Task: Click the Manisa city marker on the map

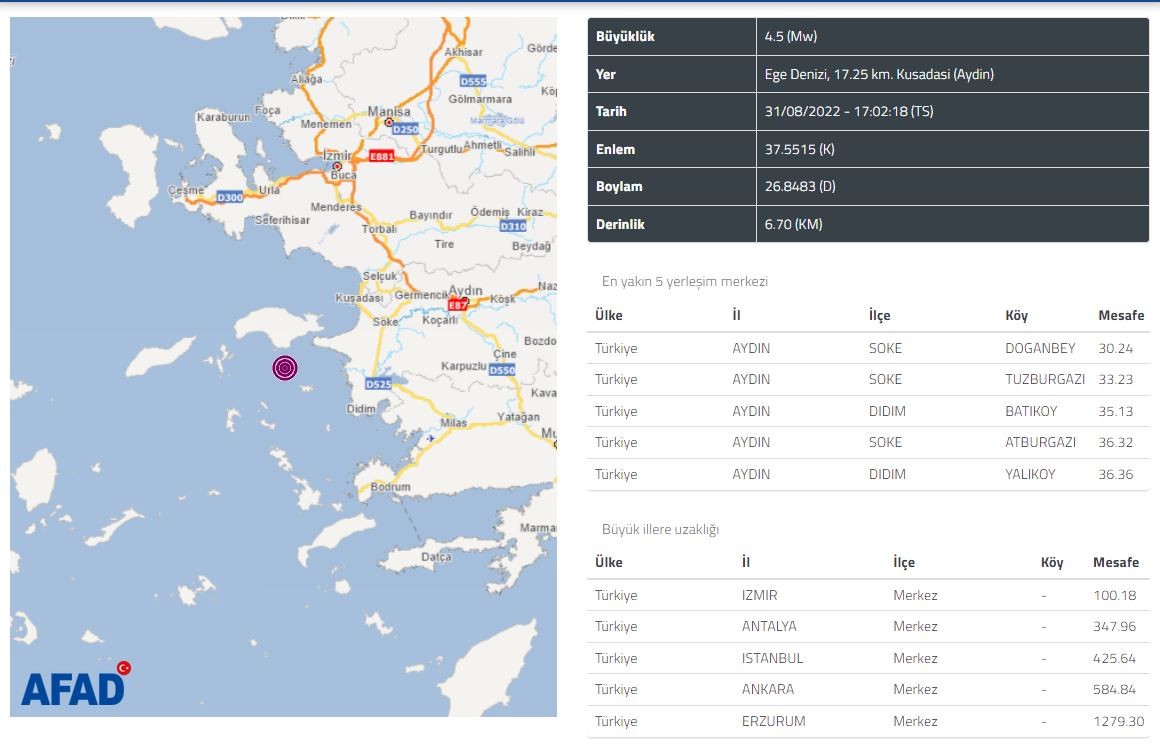Action: (389, 122)
